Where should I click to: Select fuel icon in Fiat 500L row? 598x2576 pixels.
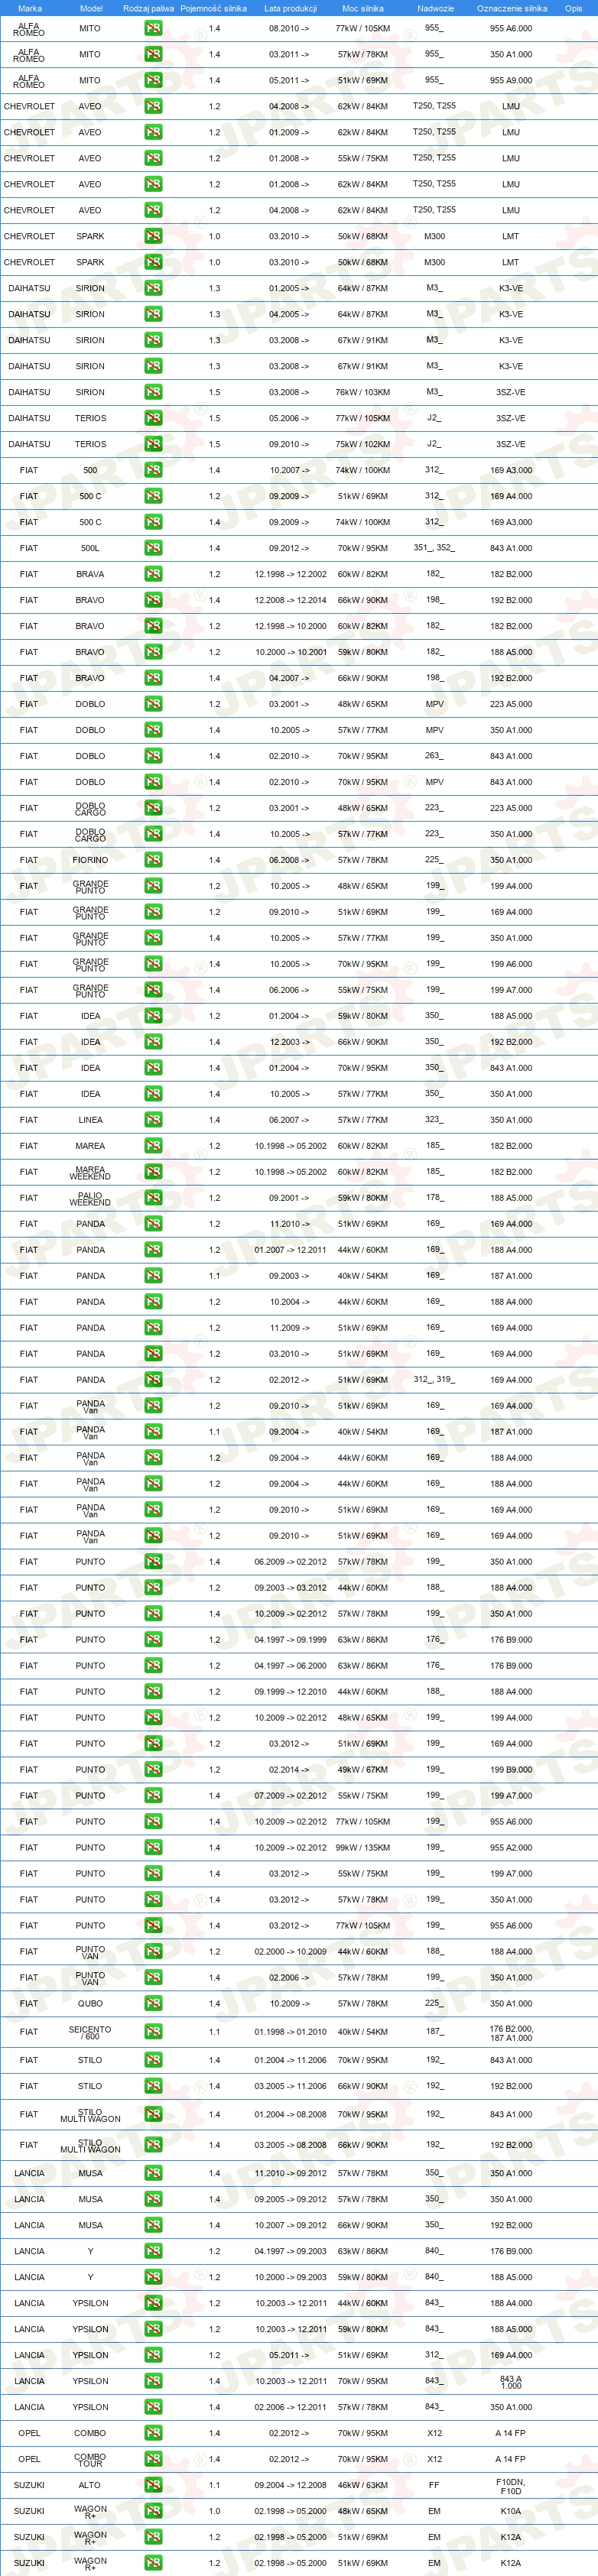(x=153, y=548)
